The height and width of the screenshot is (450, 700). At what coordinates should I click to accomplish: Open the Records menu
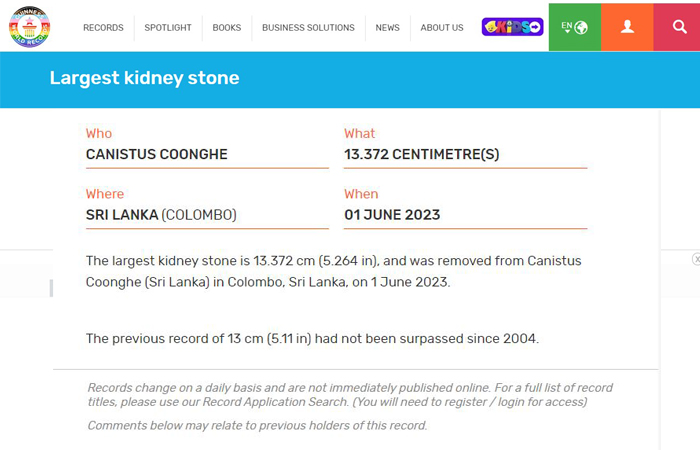point(103,28)
